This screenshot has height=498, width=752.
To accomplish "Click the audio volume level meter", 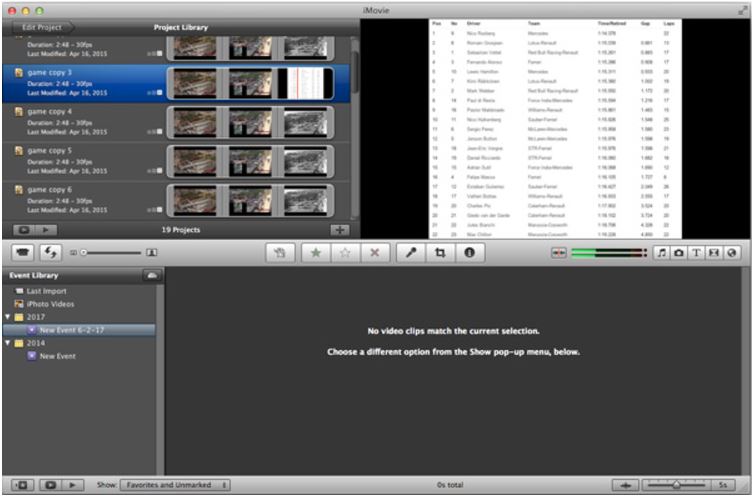I will pyautogui.click(x=609, y=253).
